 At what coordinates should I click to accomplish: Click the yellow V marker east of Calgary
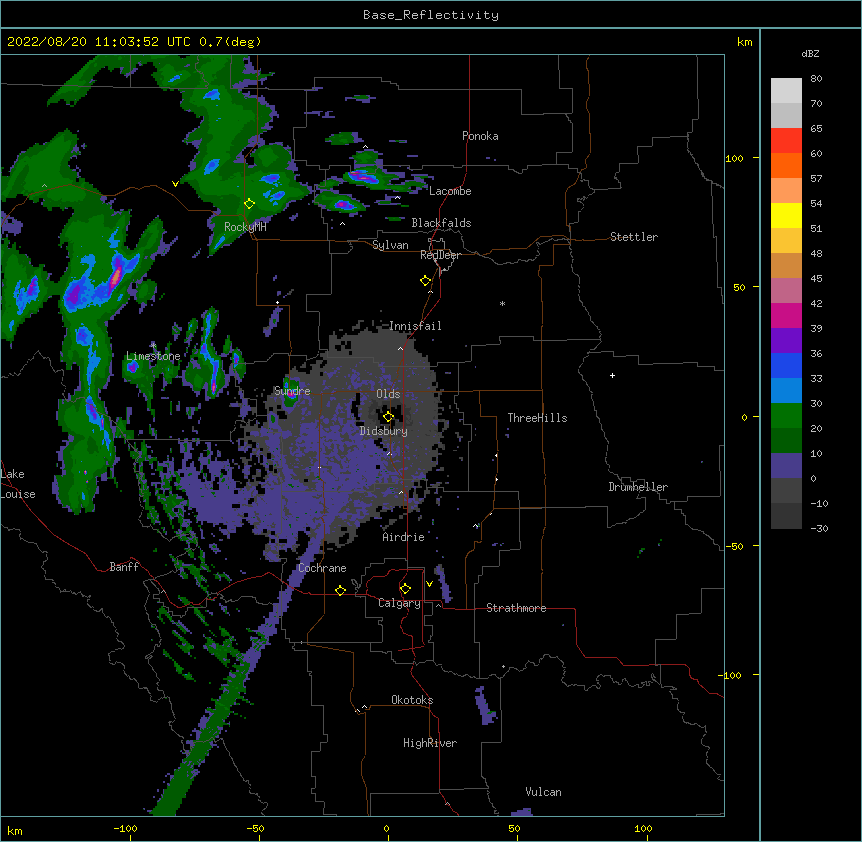[429, 584]
